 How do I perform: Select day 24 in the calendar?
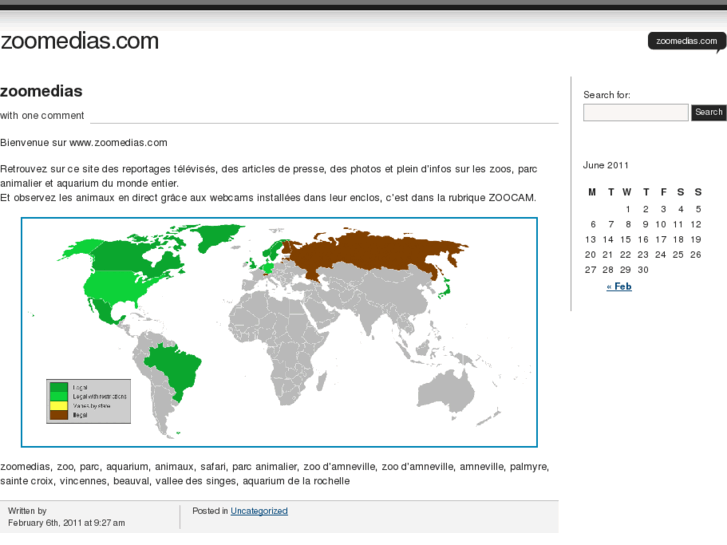(x=660, y=255)
